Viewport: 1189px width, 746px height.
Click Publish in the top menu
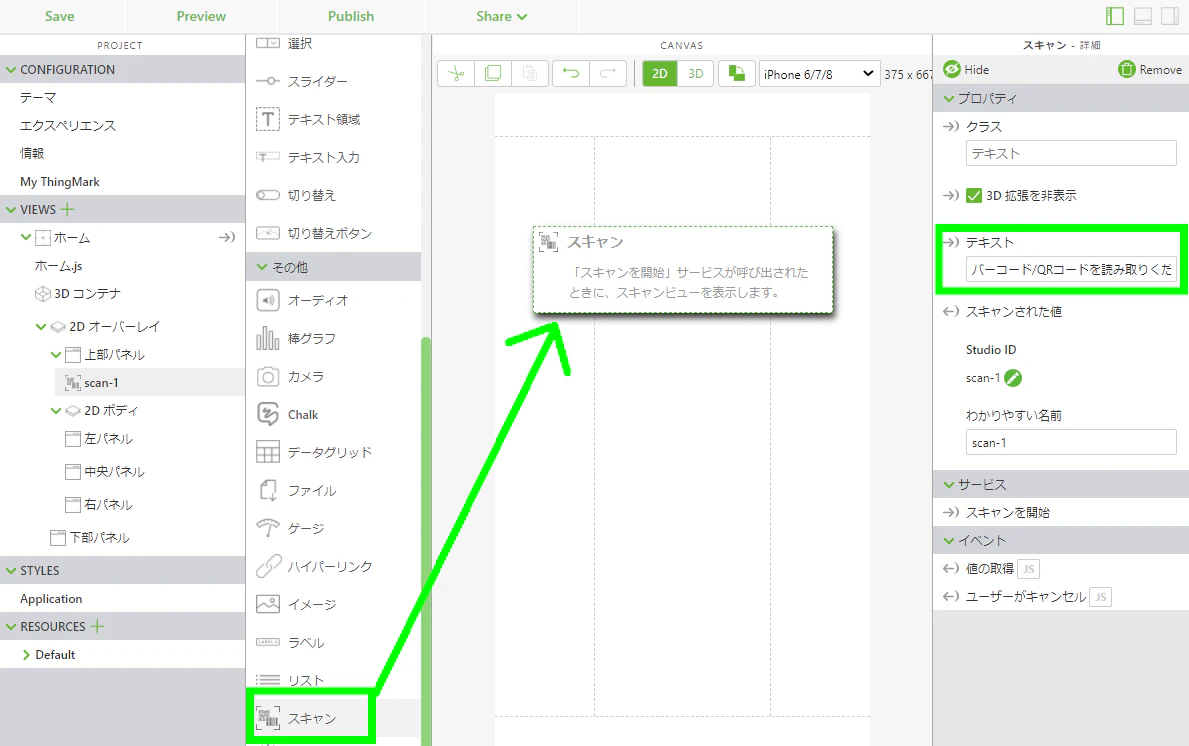[351, 16]
